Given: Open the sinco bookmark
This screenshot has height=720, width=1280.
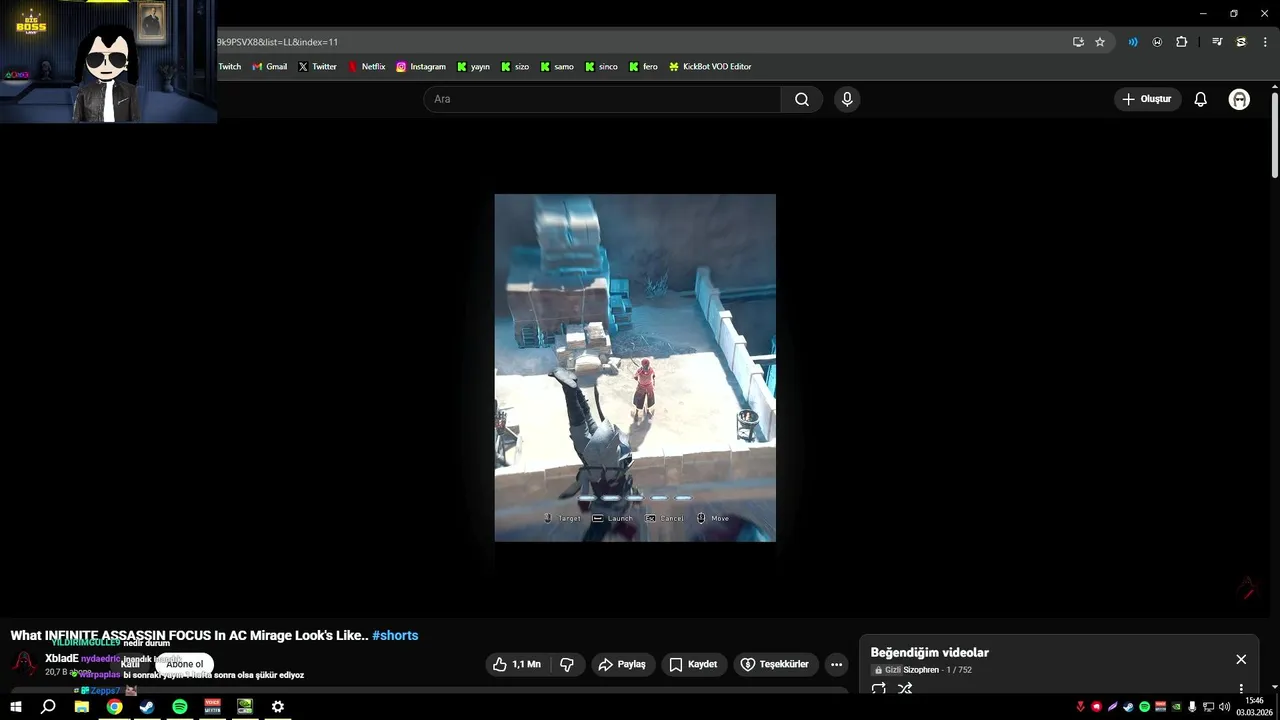Looking at the screenshot, I should [601, 67].
